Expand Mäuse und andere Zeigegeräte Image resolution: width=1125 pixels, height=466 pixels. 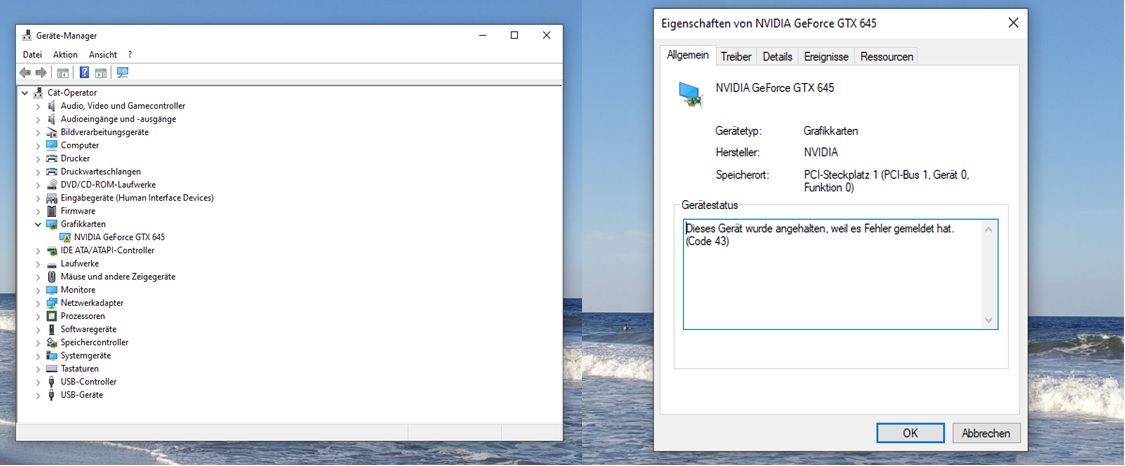38,277
